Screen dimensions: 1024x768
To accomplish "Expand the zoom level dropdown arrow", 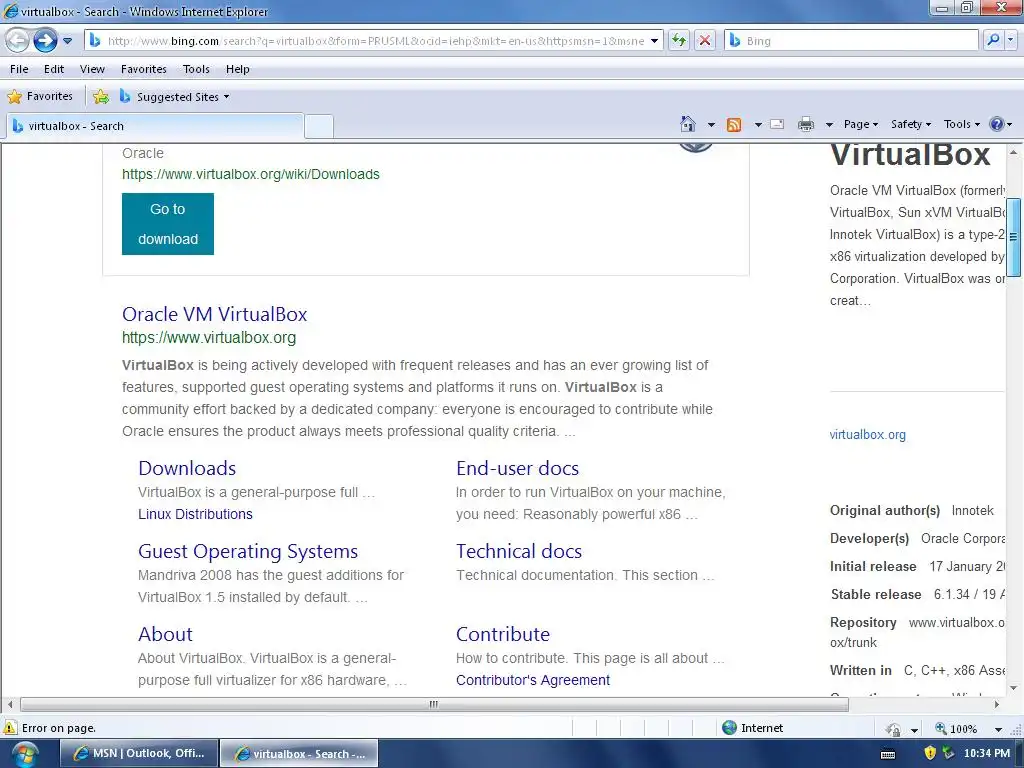I will (998, 729).
